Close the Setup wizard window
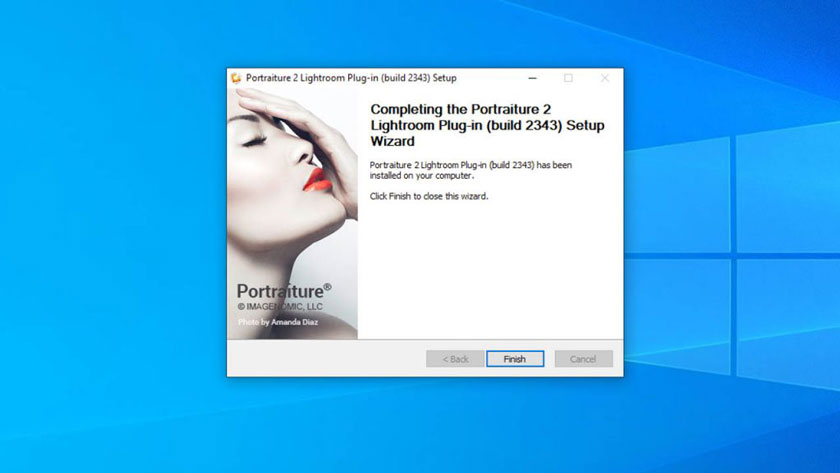This screenshot has width=840, height=473. 605,78
